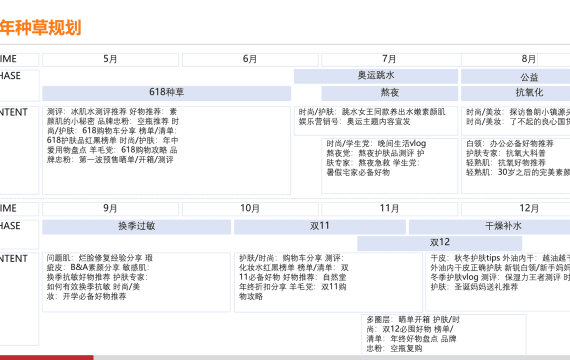
Task: Click the line 妆：开学必备好物推荐
Action: (87, 297)
